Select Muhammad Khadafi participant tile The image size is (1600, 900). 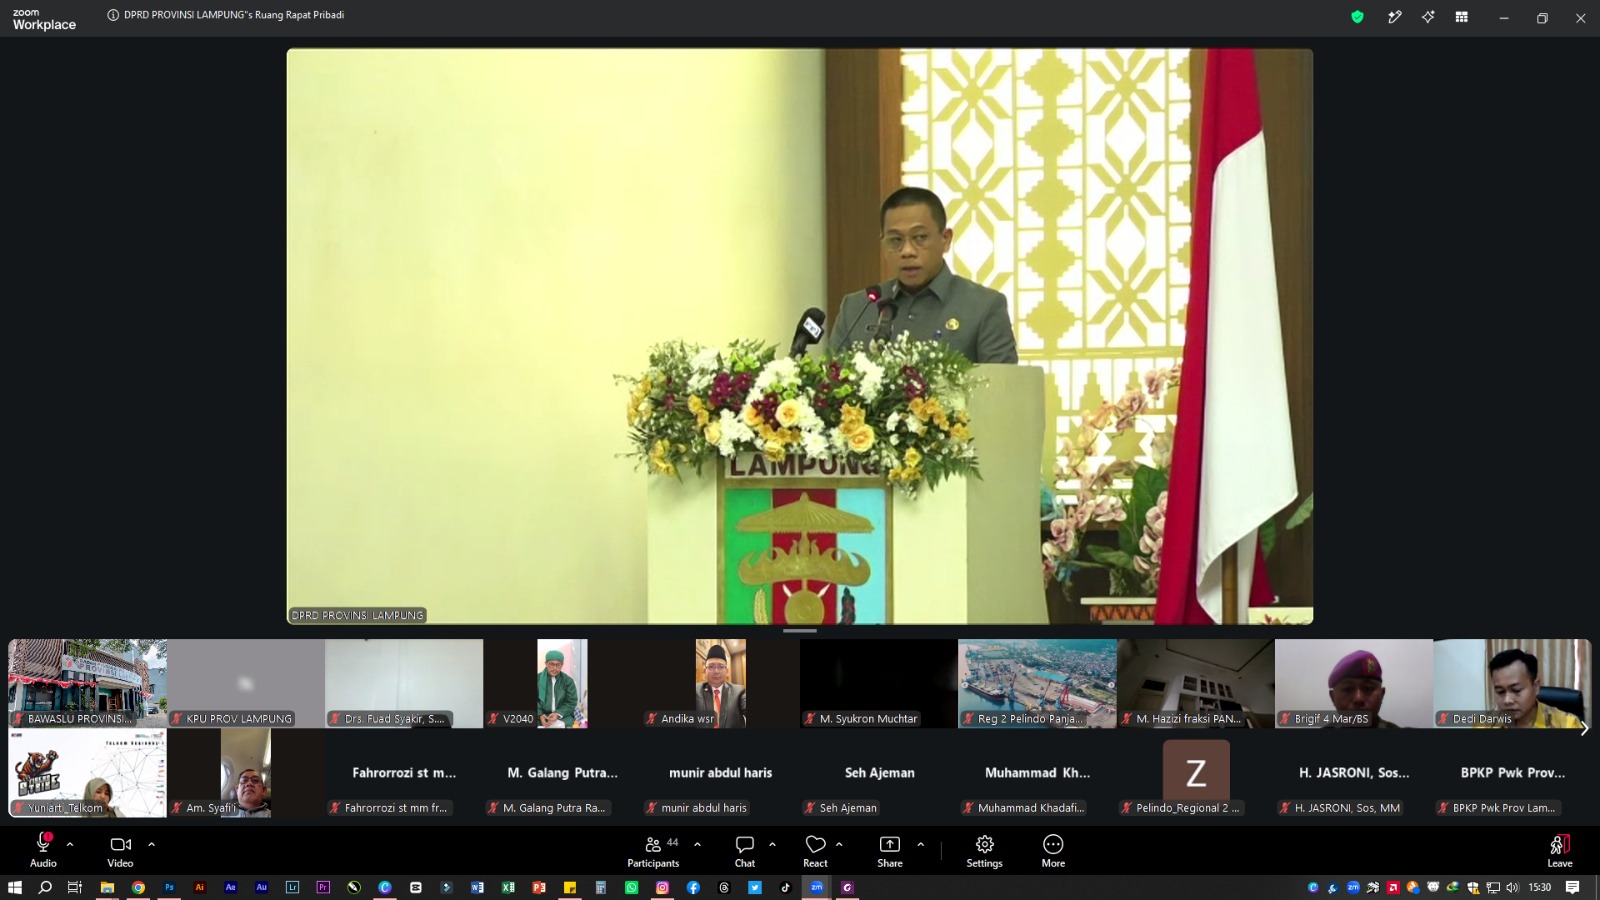pyautogui.click(x=1037, y=773)
